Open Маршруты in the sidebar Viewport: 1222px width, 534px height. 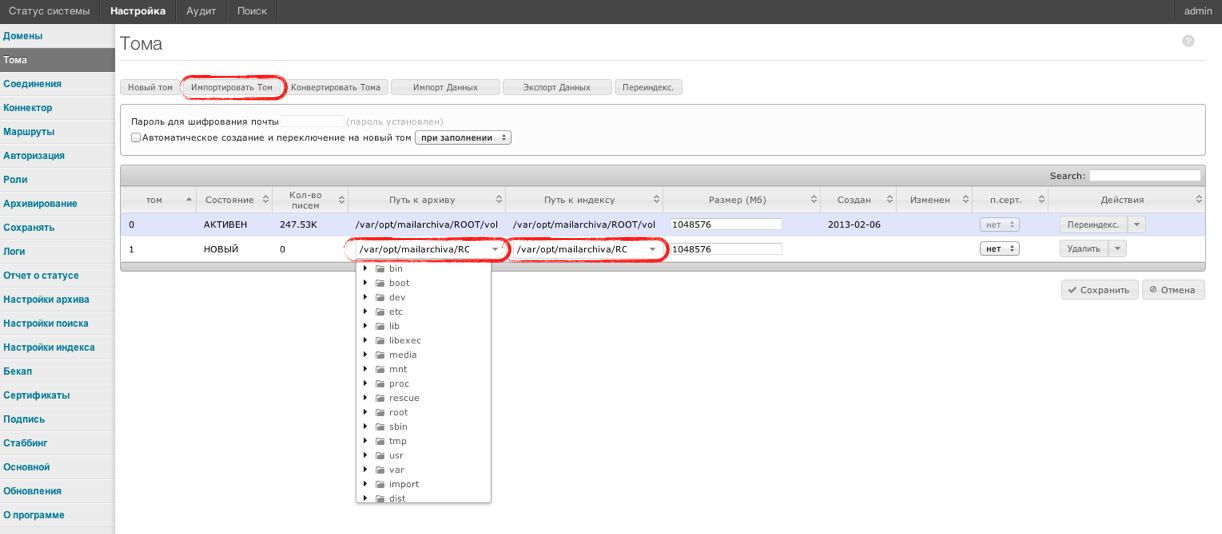click(57, 132)
